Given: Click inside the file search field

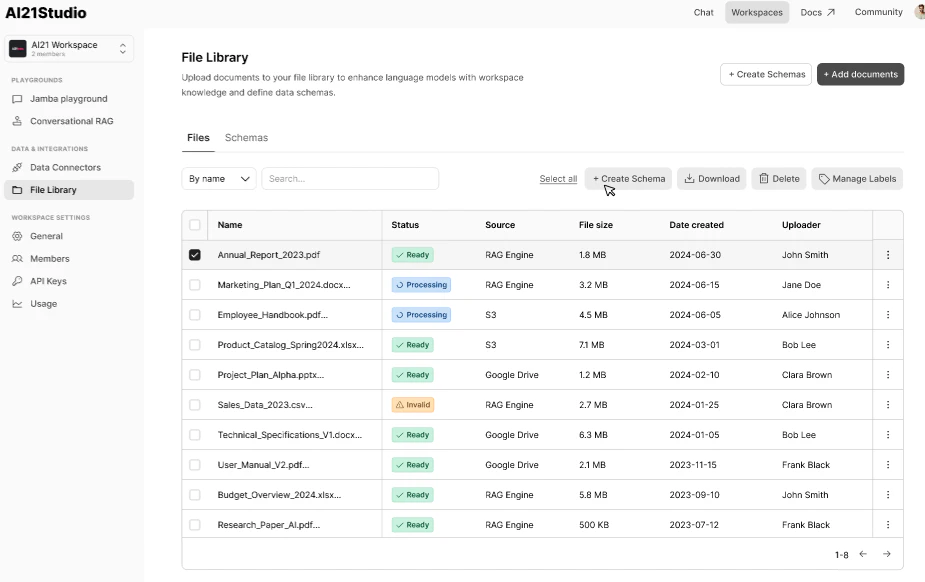Looking at the screenshot, I should (x=349, y=178).
